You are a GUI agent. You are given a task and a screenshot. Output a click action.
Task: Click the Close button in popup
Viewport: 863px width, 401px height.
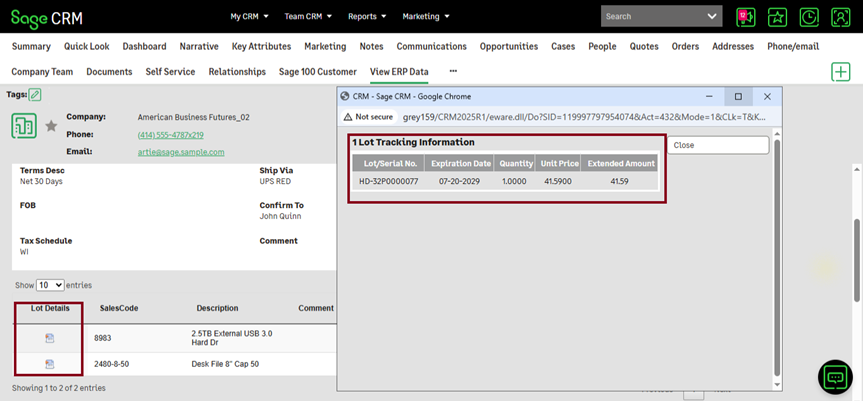718,145
